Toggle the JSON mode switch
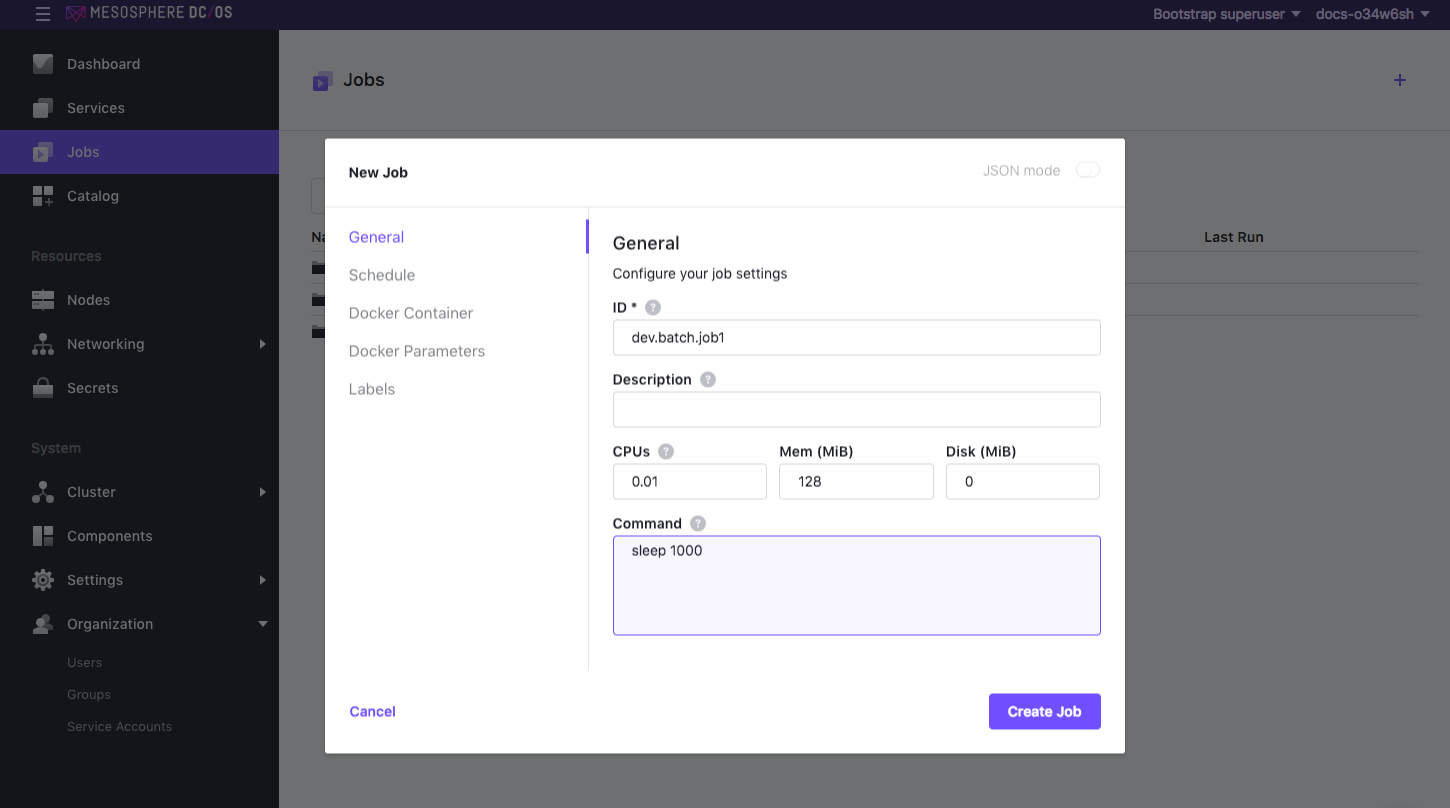This screenshot has height=808, width=1450. [x=1088, y=170]
